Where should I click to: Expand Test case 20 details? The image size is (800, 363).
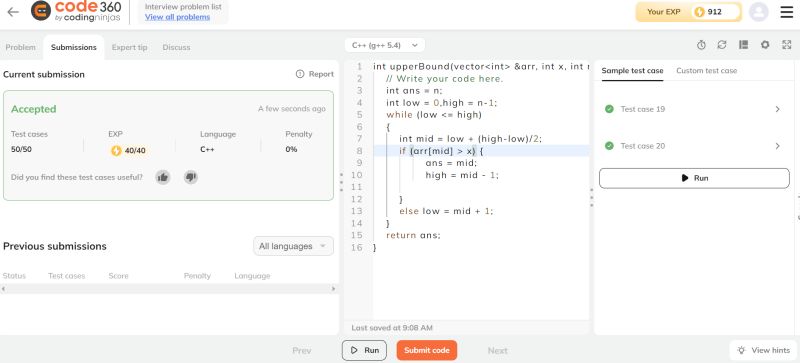(694, 146)
